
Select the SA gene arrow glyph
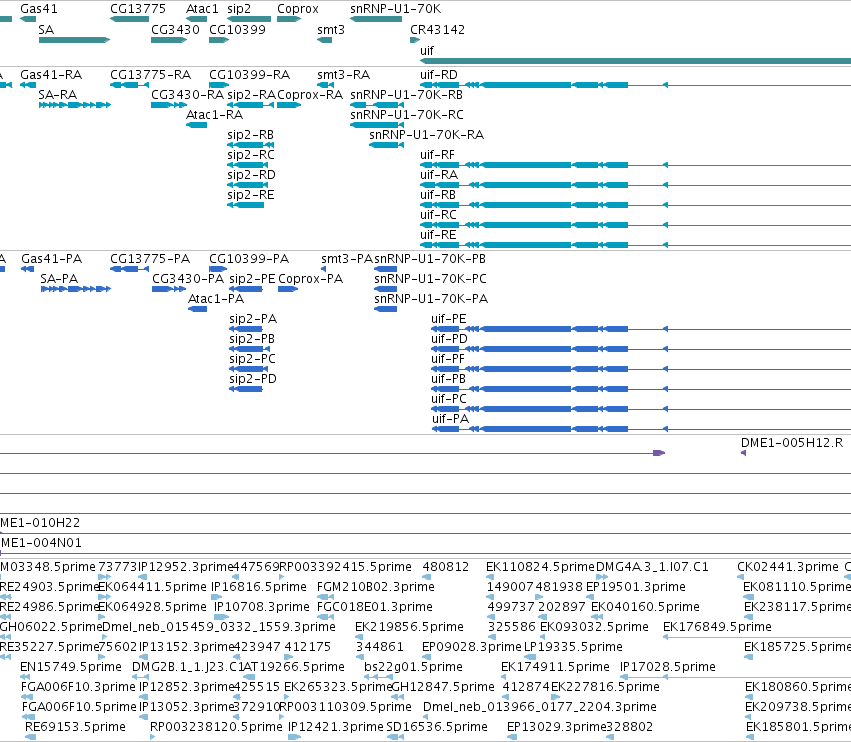click(74, 40)
